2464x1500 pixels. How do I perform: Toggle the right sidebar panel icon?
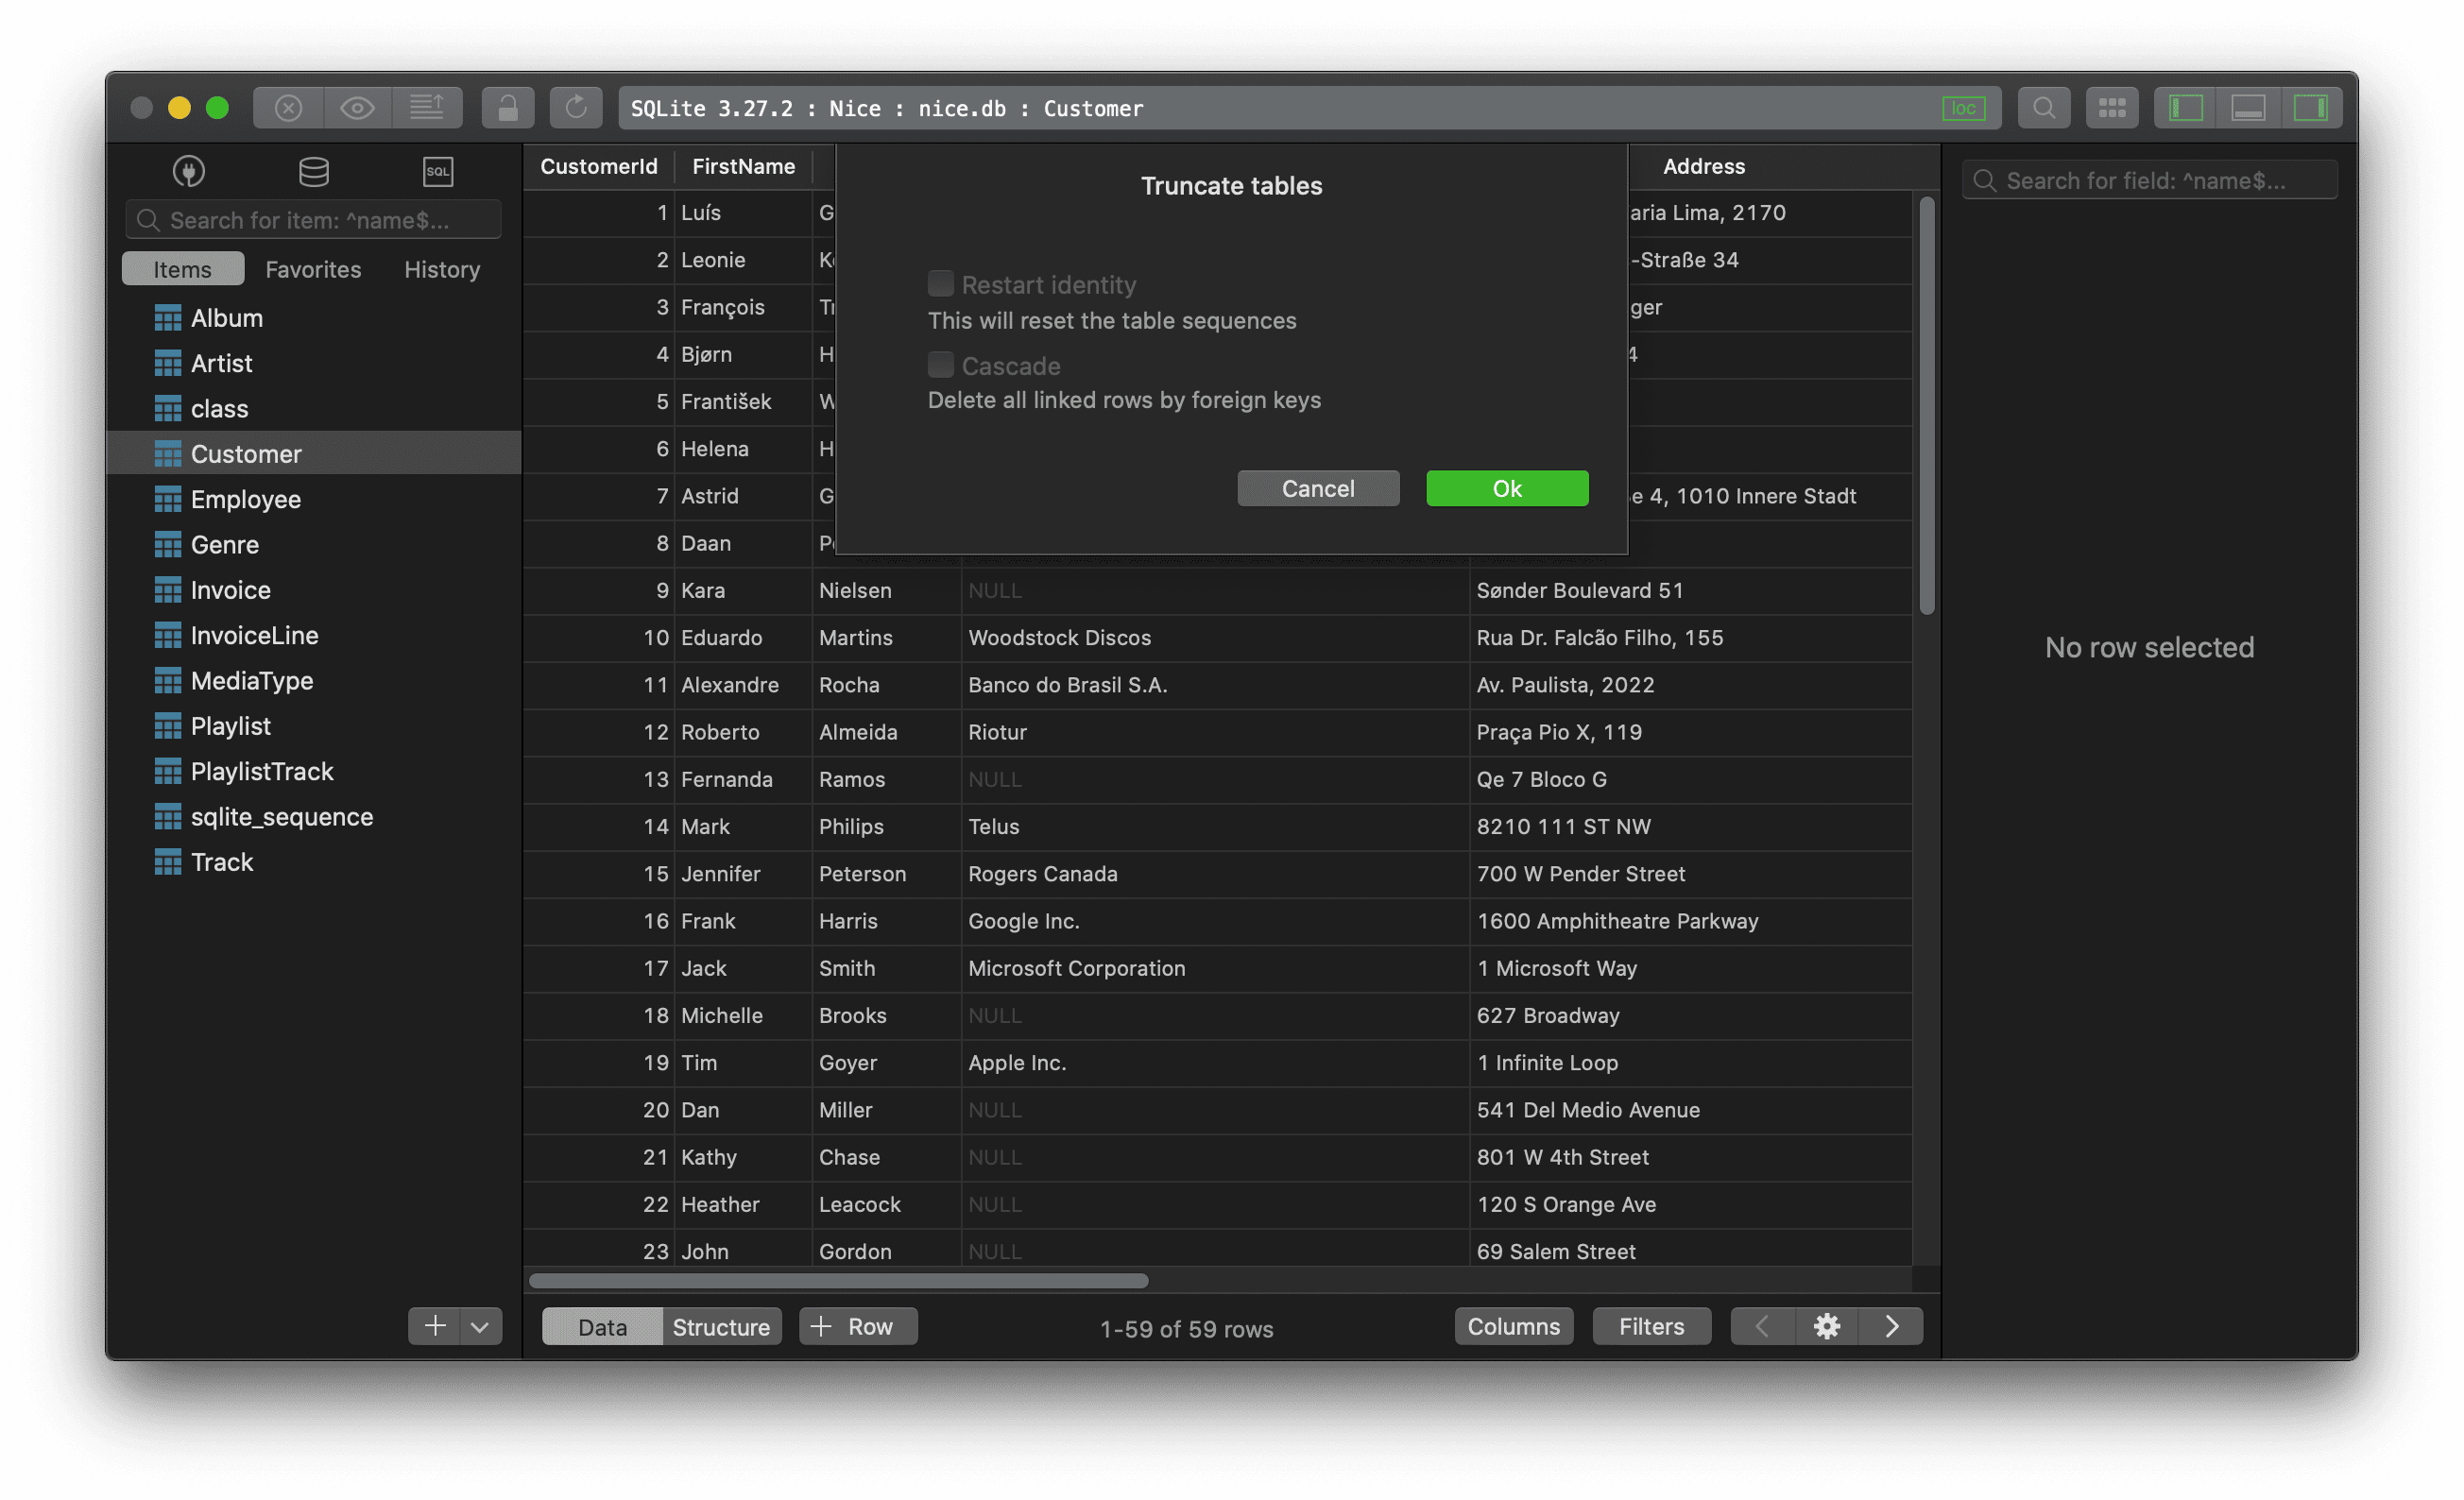2311,108
